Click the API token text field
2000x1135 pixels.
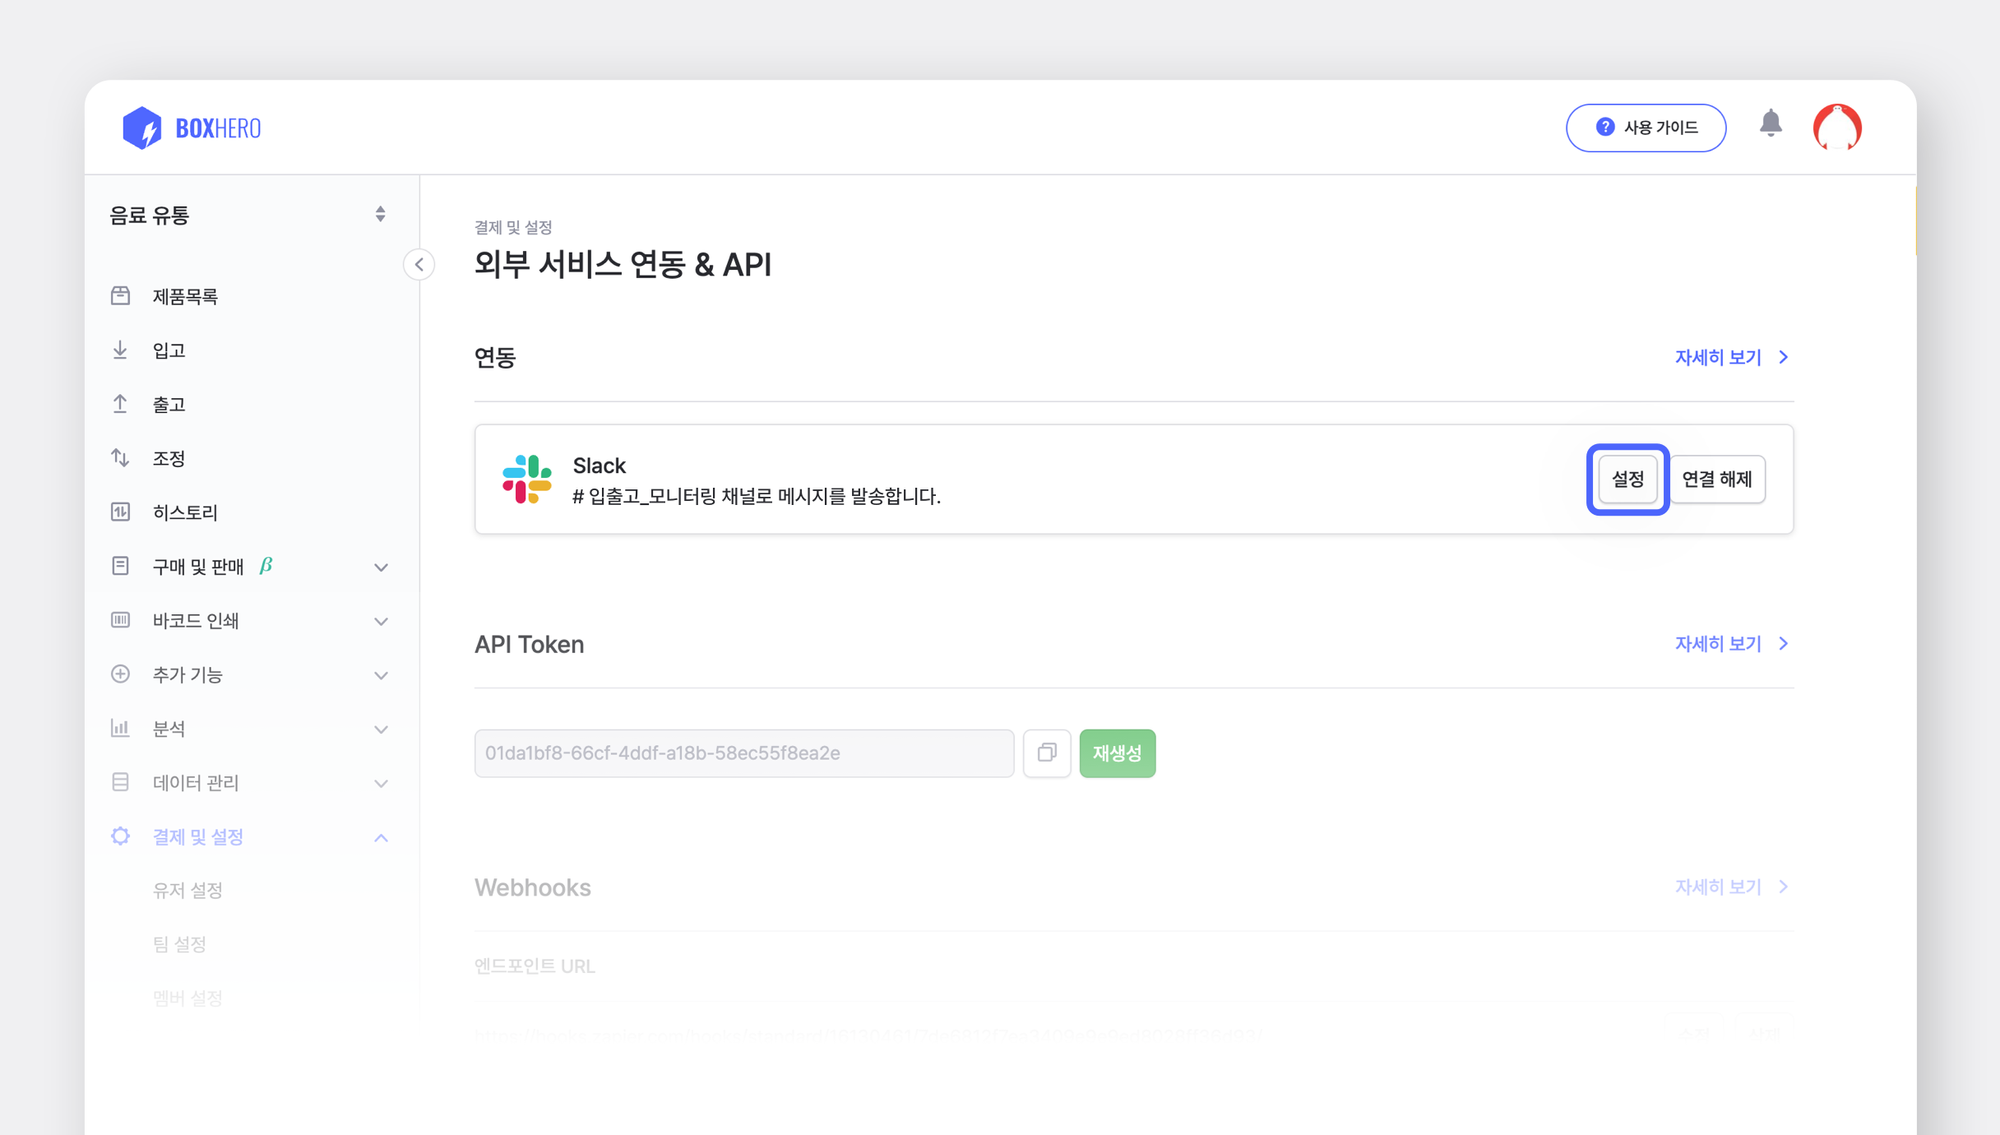[744, 753]
